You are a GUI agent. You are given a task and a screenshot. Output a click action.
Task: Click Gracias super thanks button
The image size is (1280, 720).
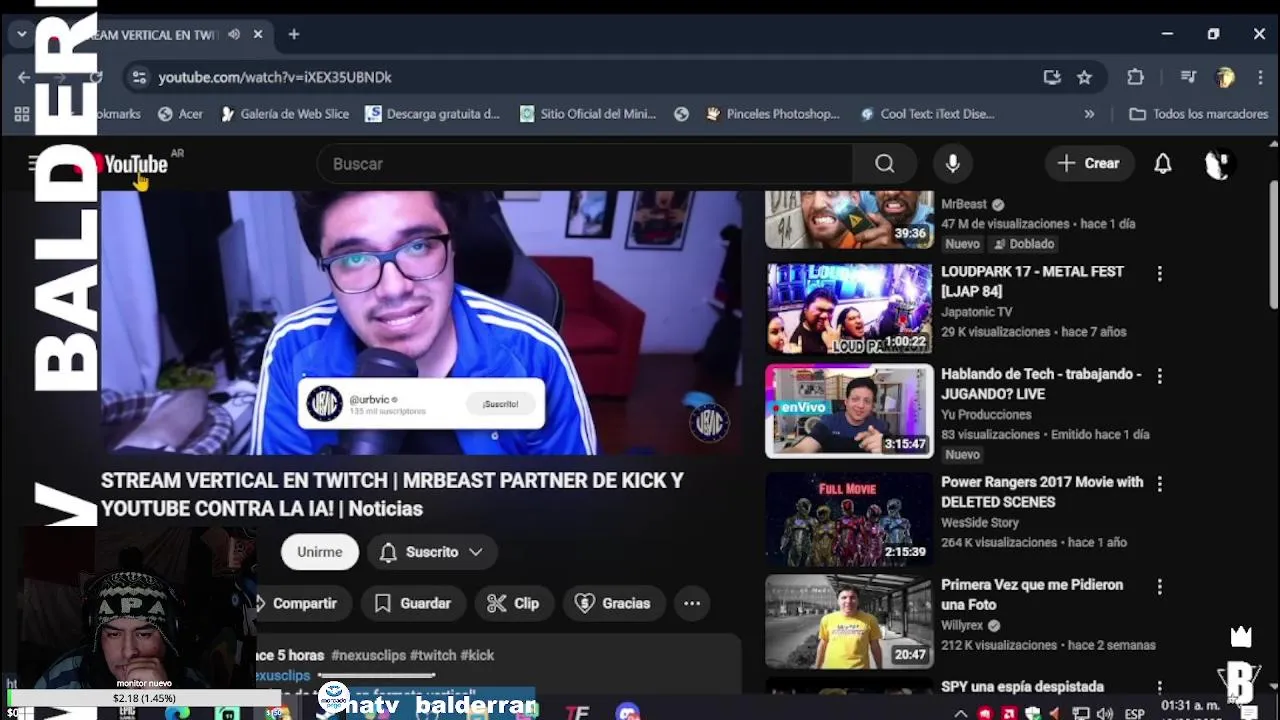(x=614, y=603)
